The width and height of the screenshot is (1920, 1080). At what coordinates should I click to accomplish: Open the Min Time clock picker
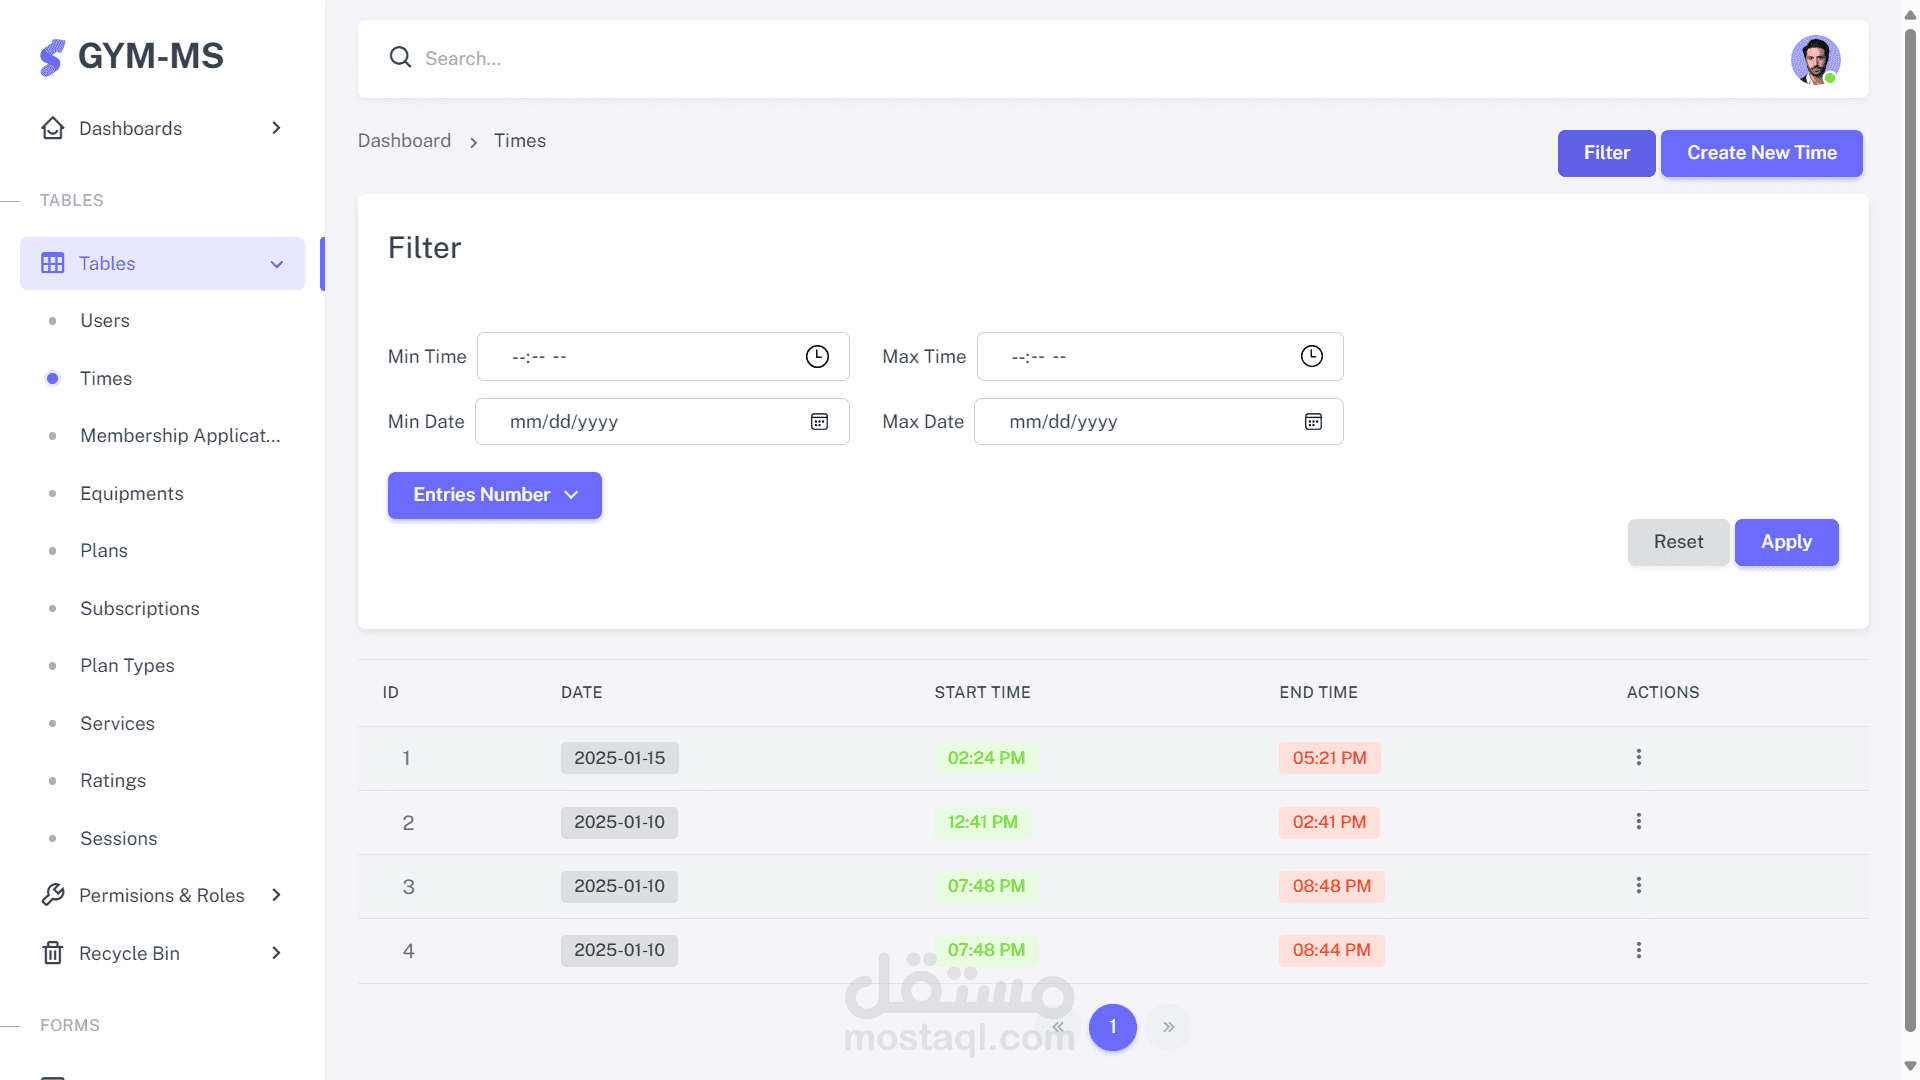[x=817, y=357]
